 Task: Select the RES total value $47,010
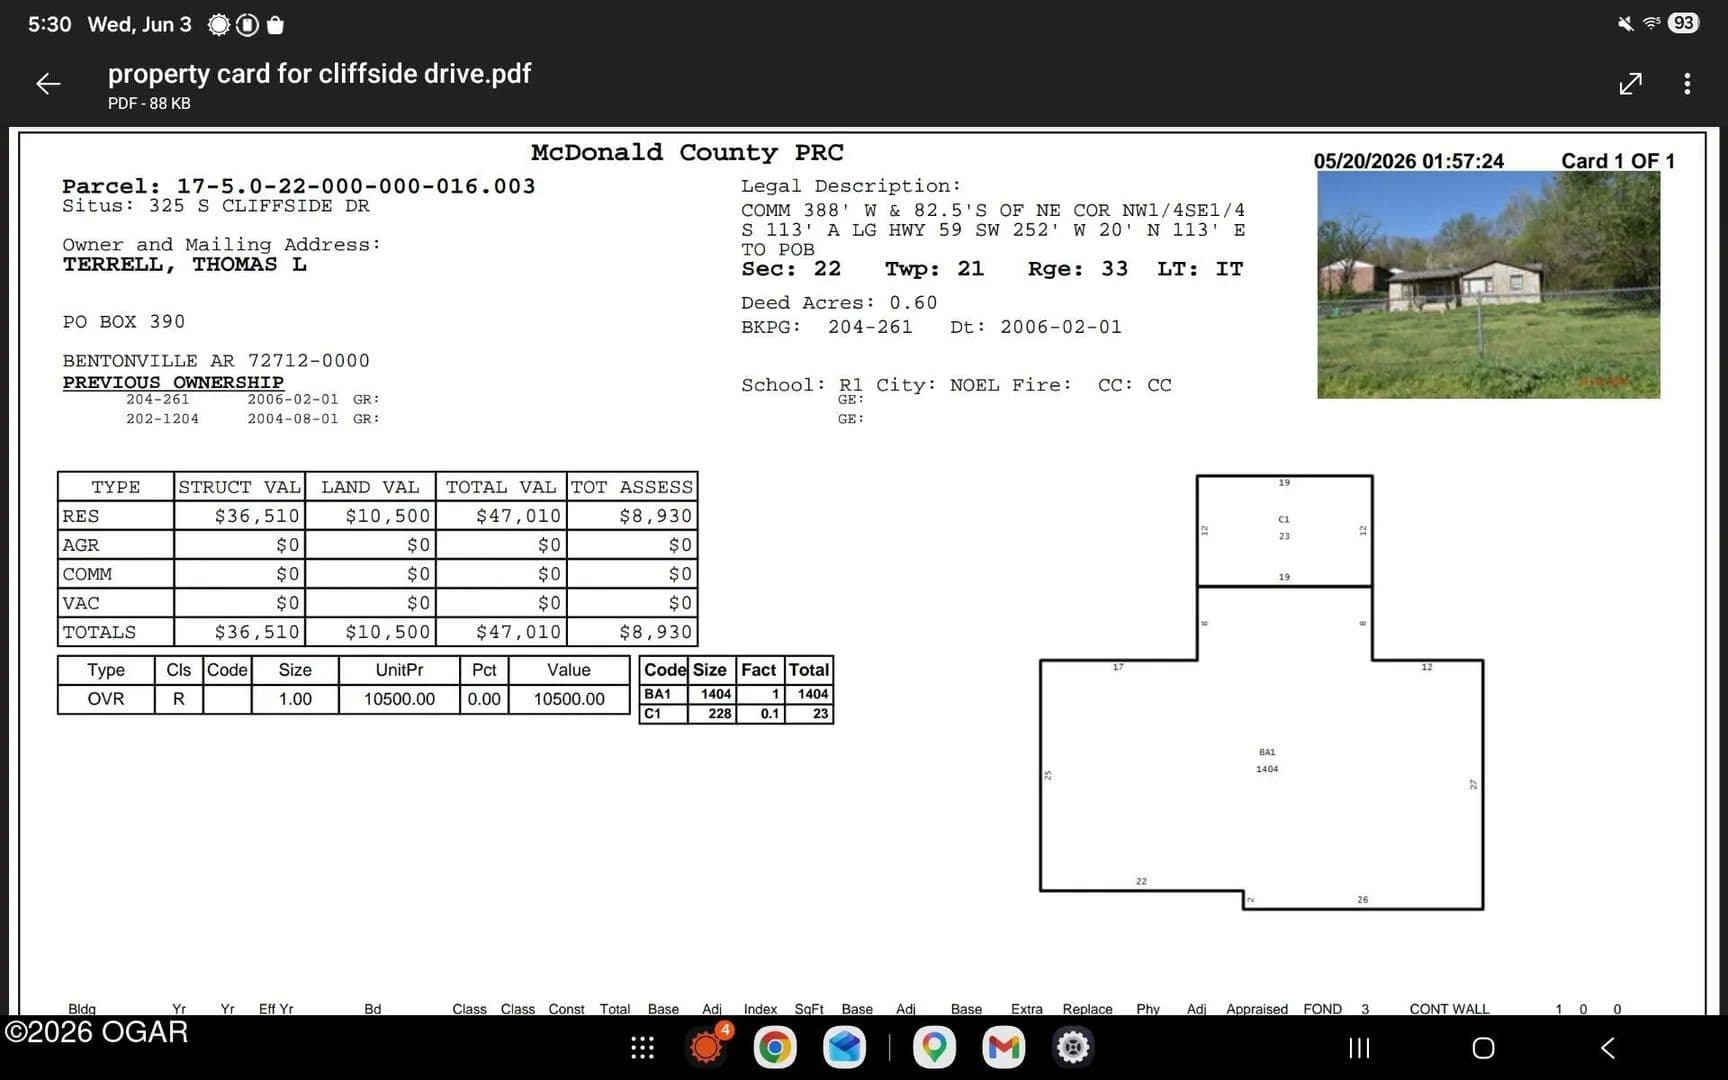pyautogui.click(x=518, y=516)
